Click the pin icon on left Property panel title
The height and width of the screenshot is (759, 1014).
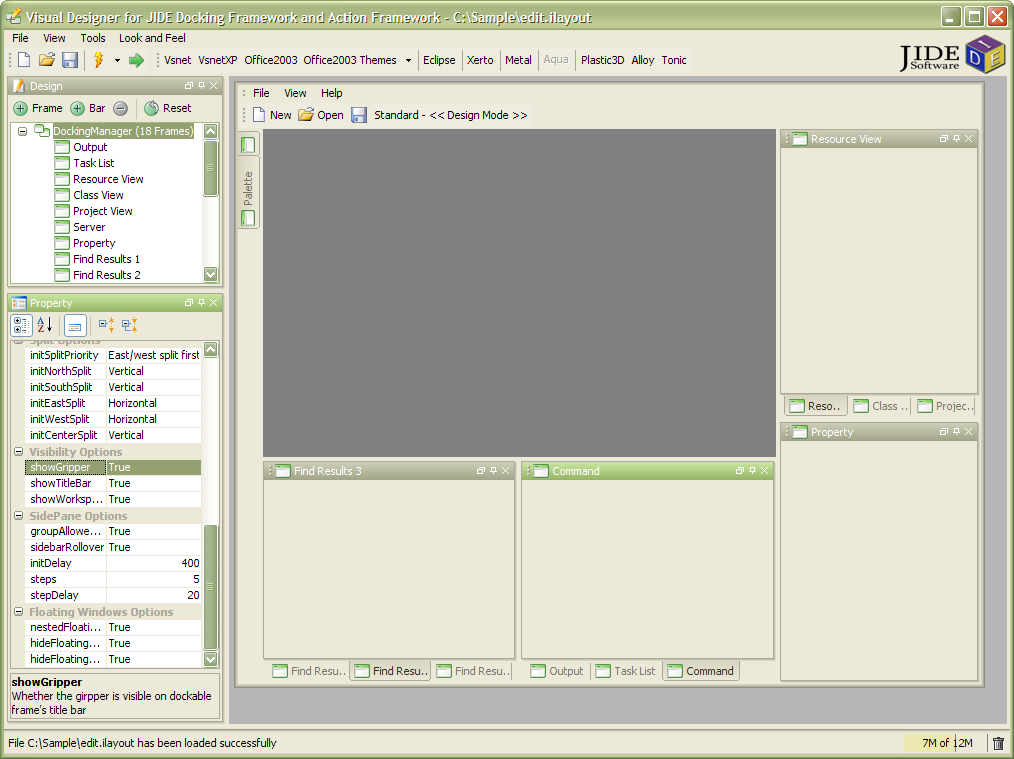pos(202,303)
